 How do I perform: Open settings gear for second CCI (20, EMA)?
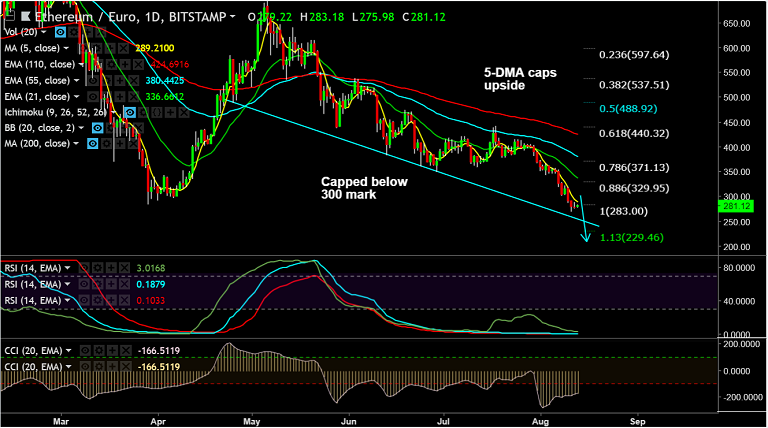99,366
